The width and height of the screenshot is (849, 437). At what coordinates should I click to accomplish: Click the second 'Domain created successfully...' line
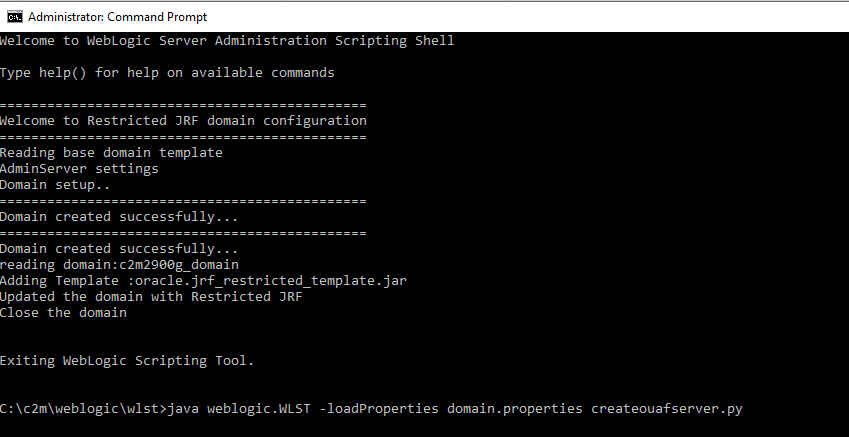pos(119,249)
